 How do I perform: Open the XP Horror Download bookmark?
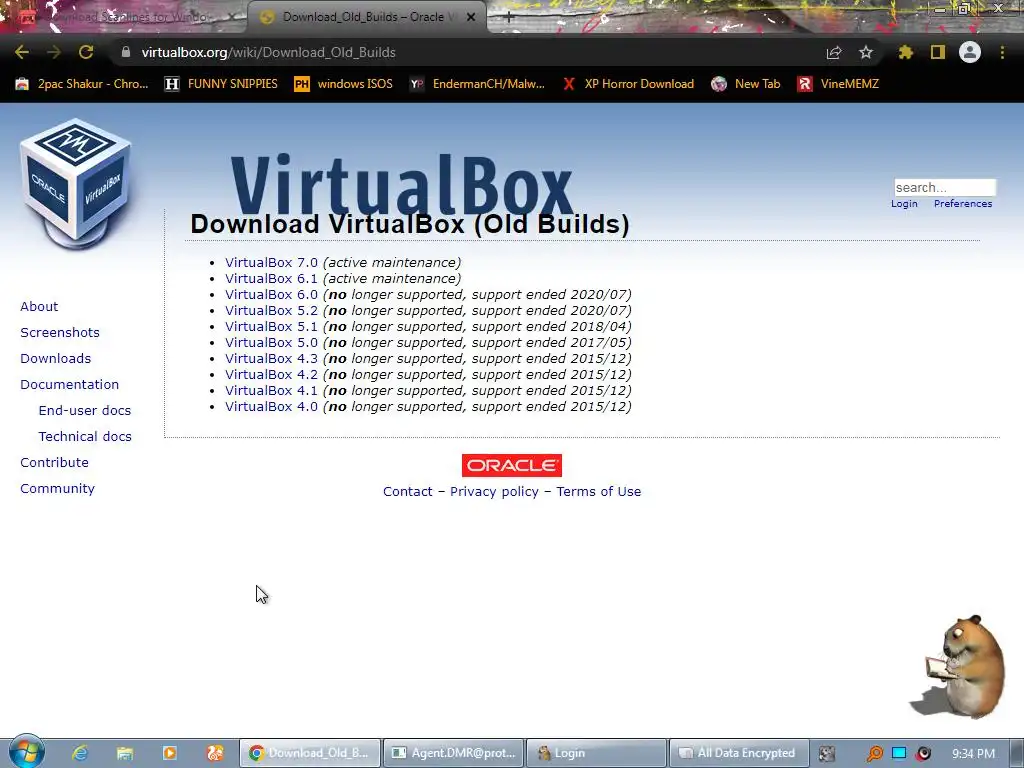pos(628,84)
